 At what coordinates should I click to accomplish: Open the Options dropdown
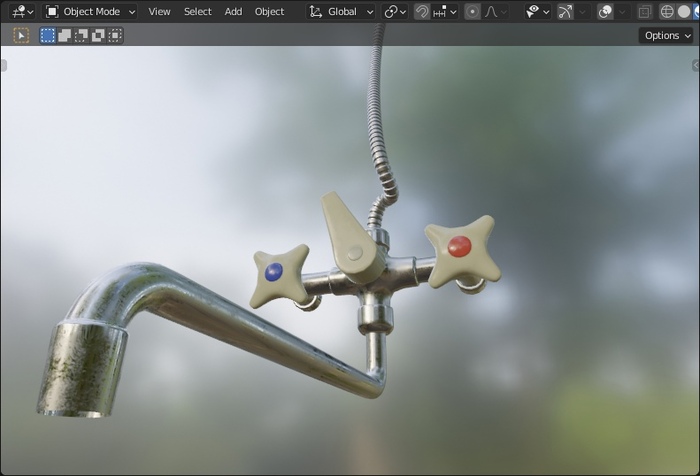coord(666,35)
